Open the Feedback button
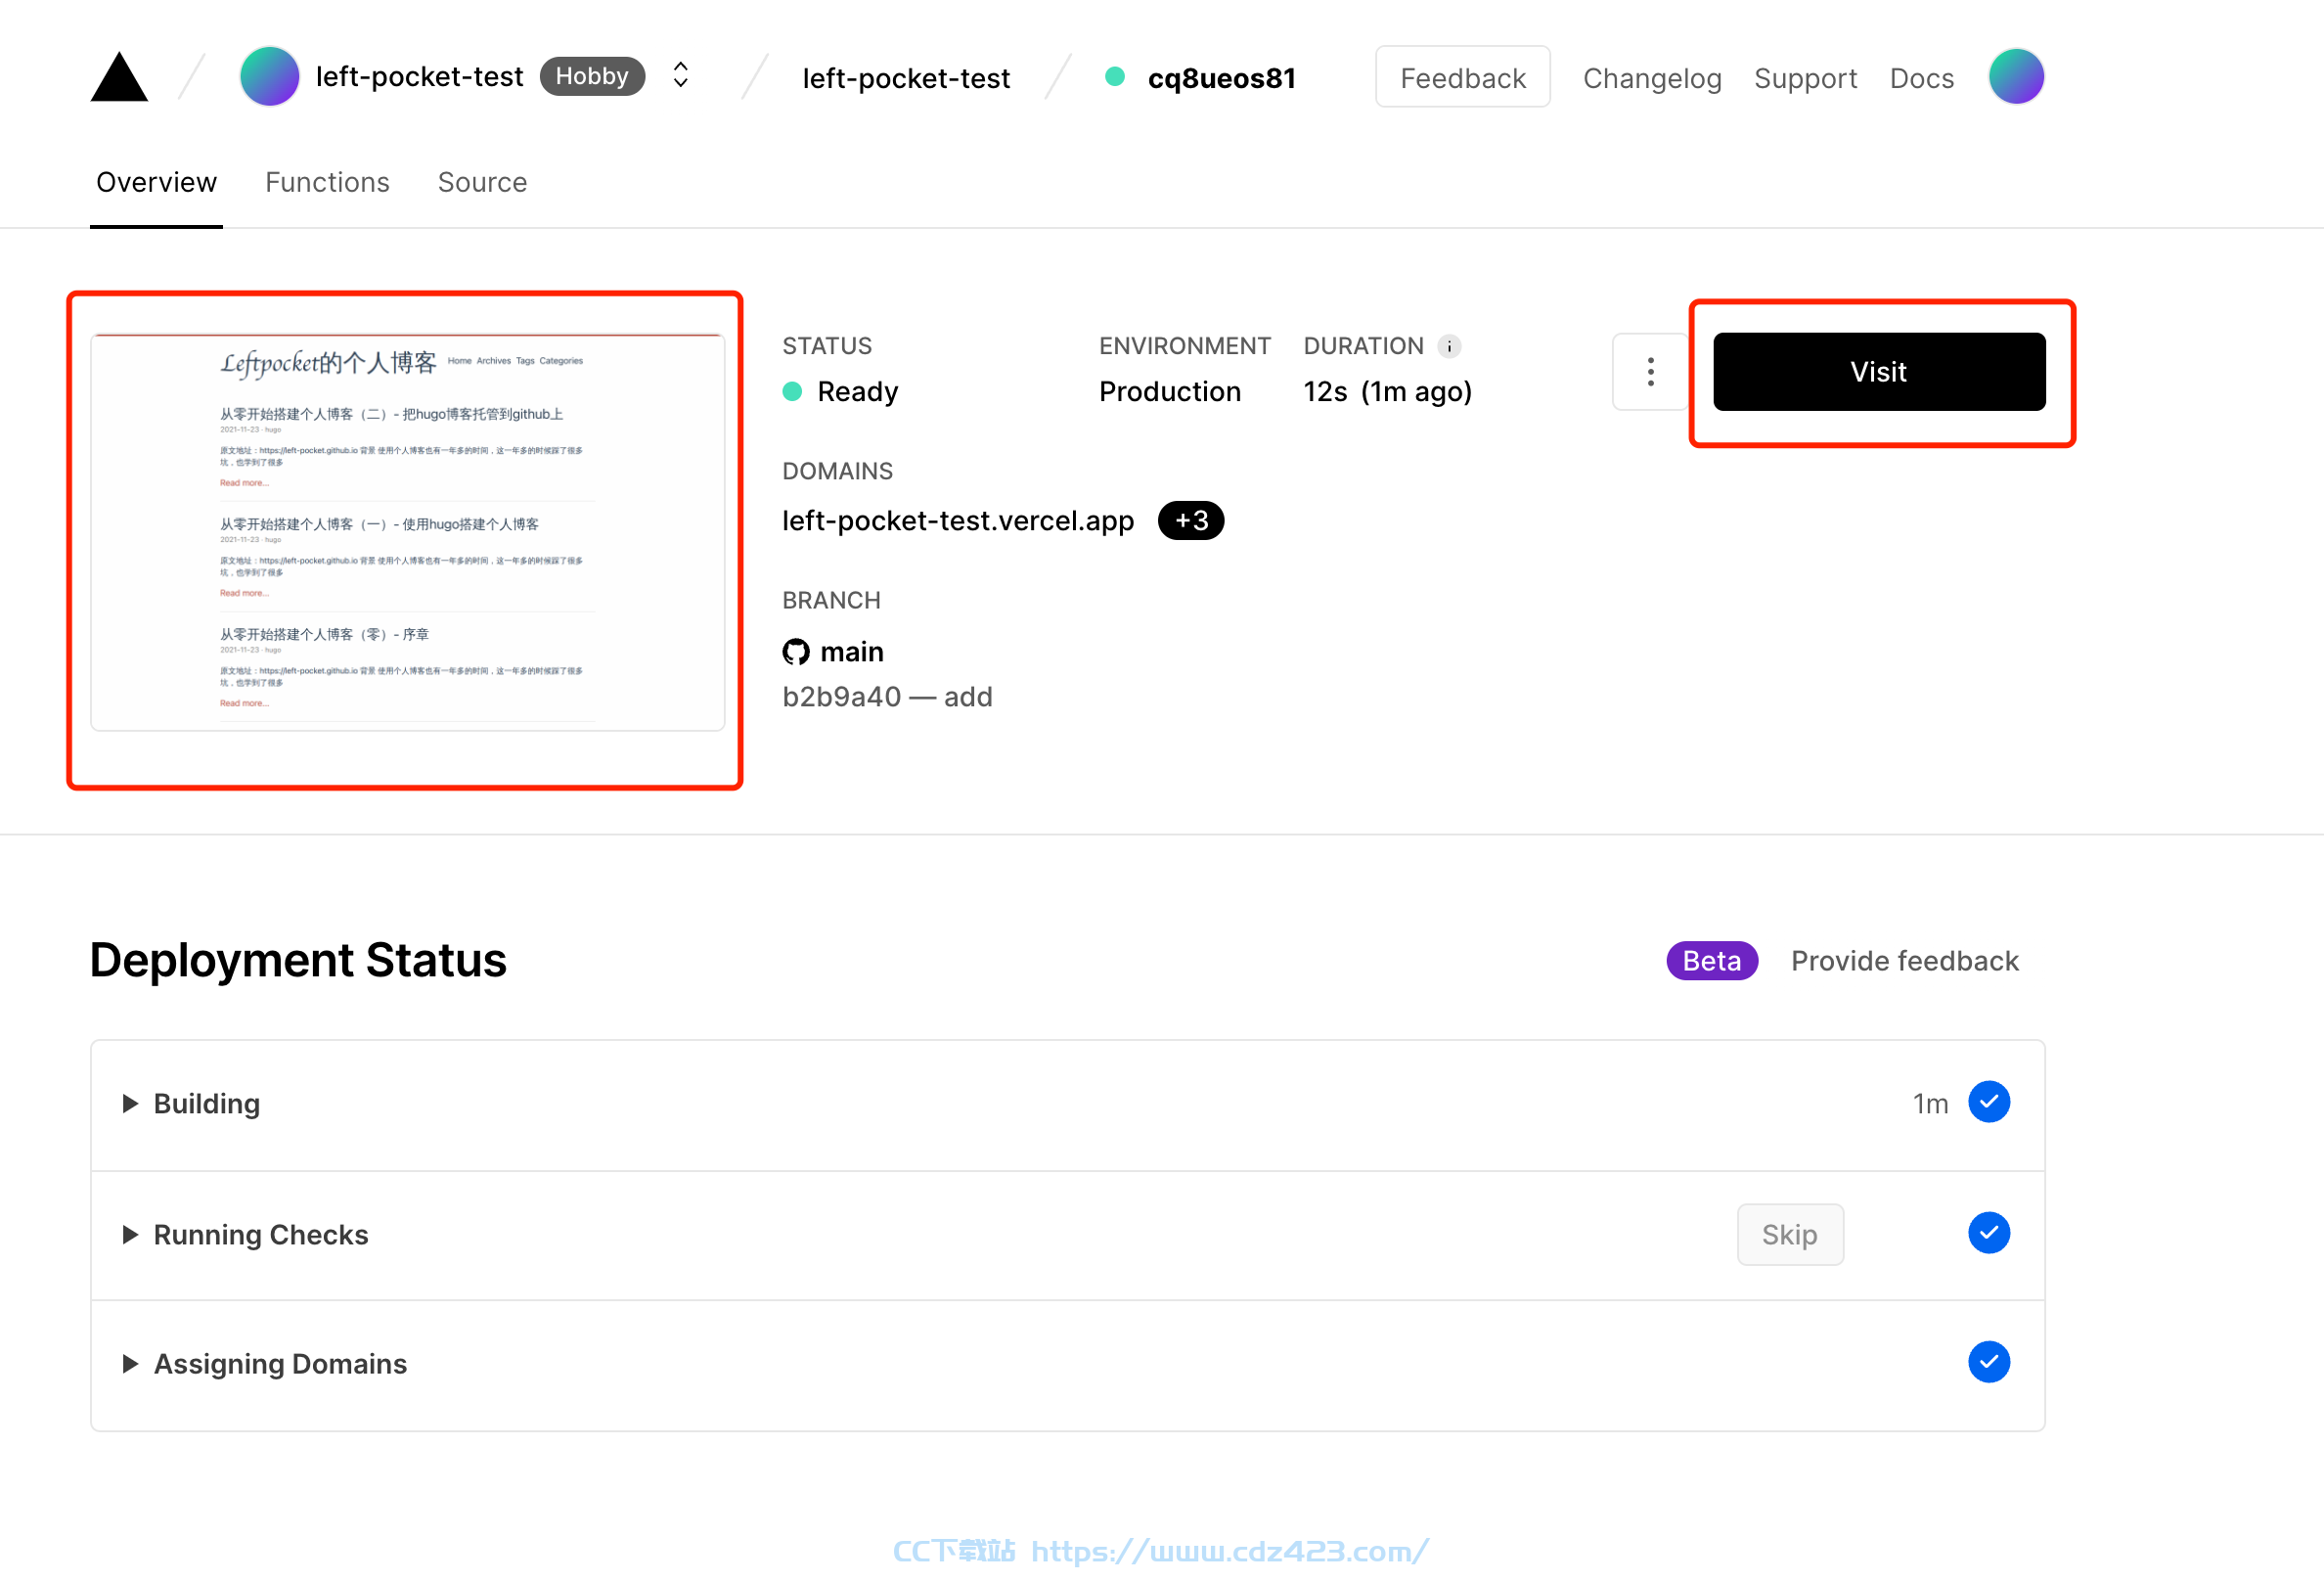This screenshot has width=2324, height=1581. [x=1462, y=77]
